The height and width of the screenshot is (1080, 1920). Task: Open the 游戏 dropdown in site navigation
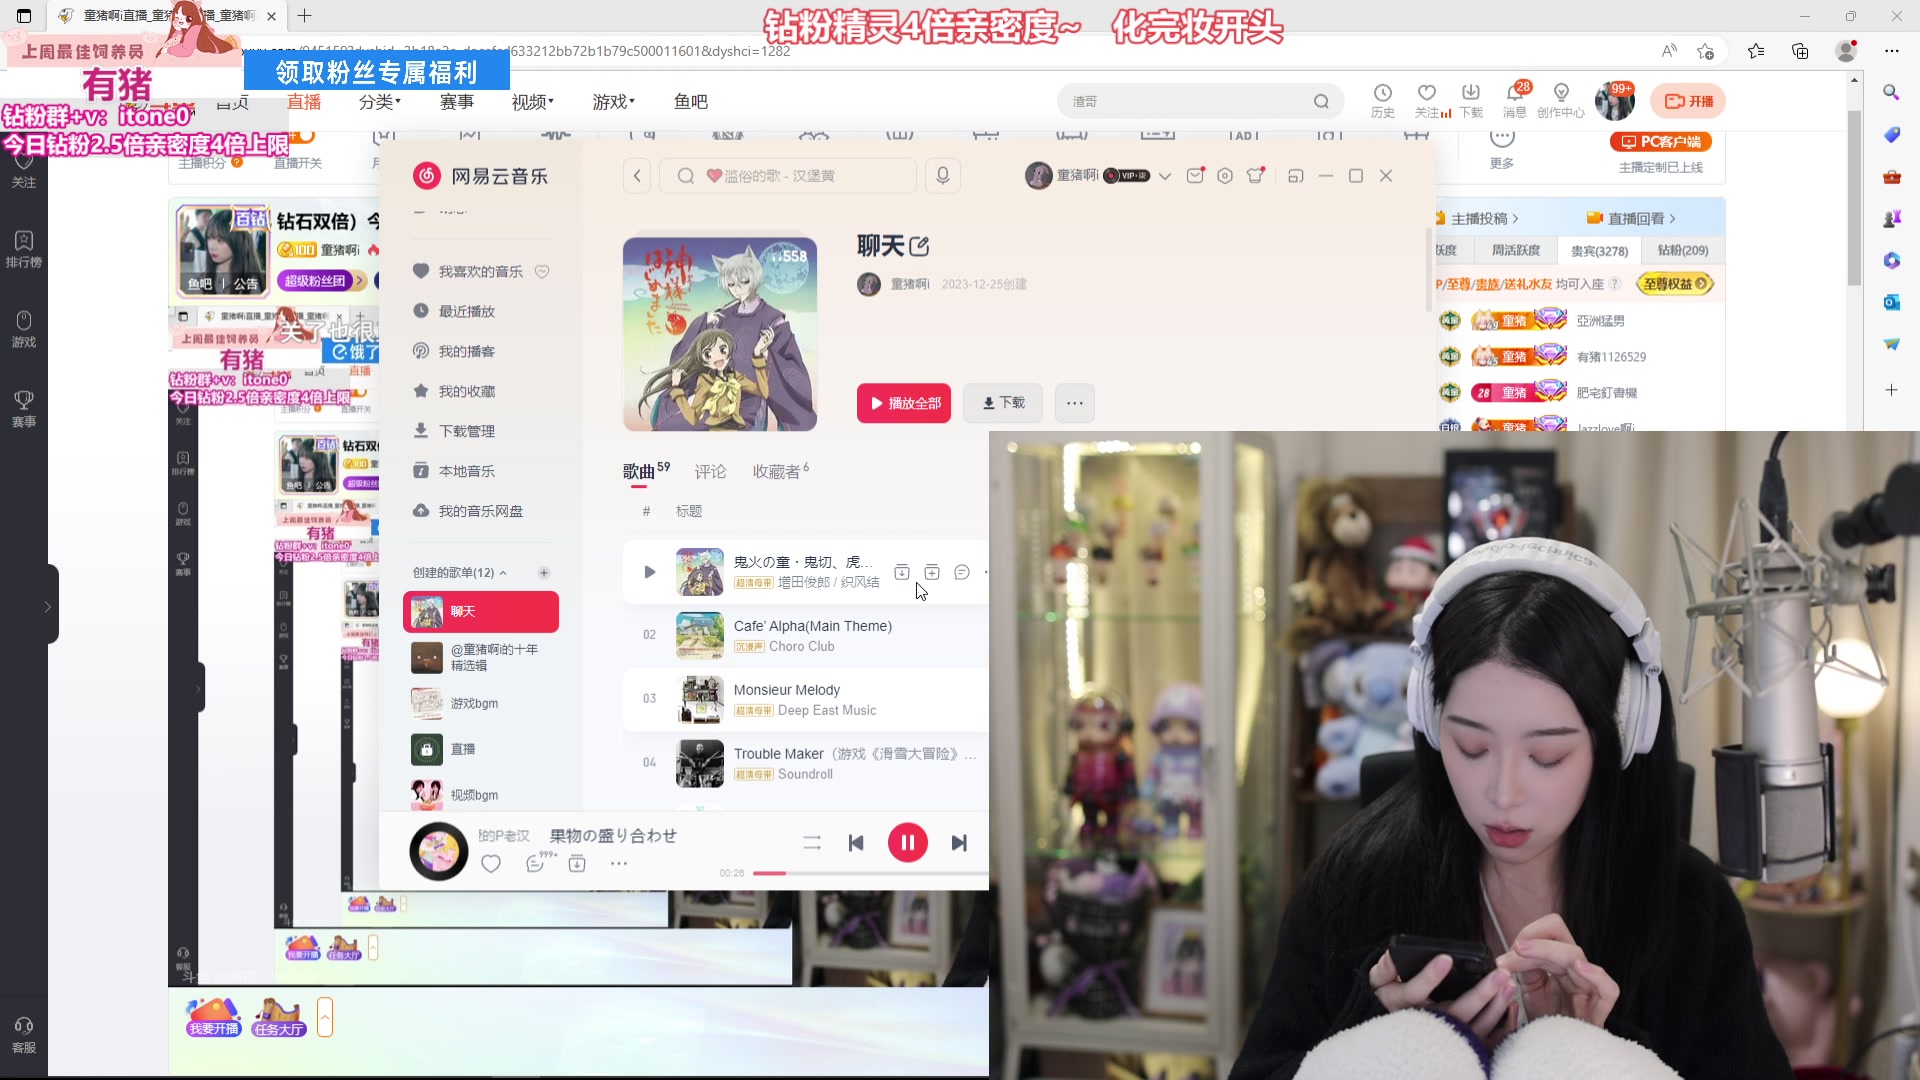tap(614, 102)
